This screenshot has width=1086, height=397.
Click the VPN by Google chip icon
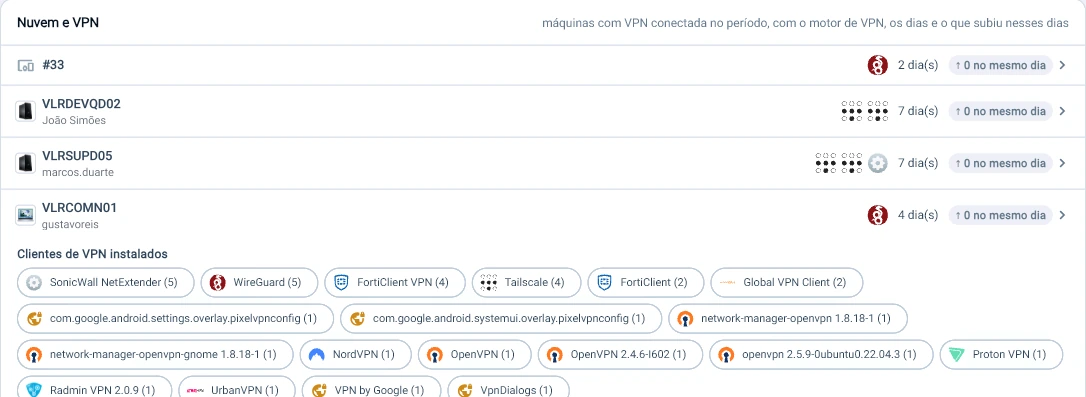pos(319,391)
